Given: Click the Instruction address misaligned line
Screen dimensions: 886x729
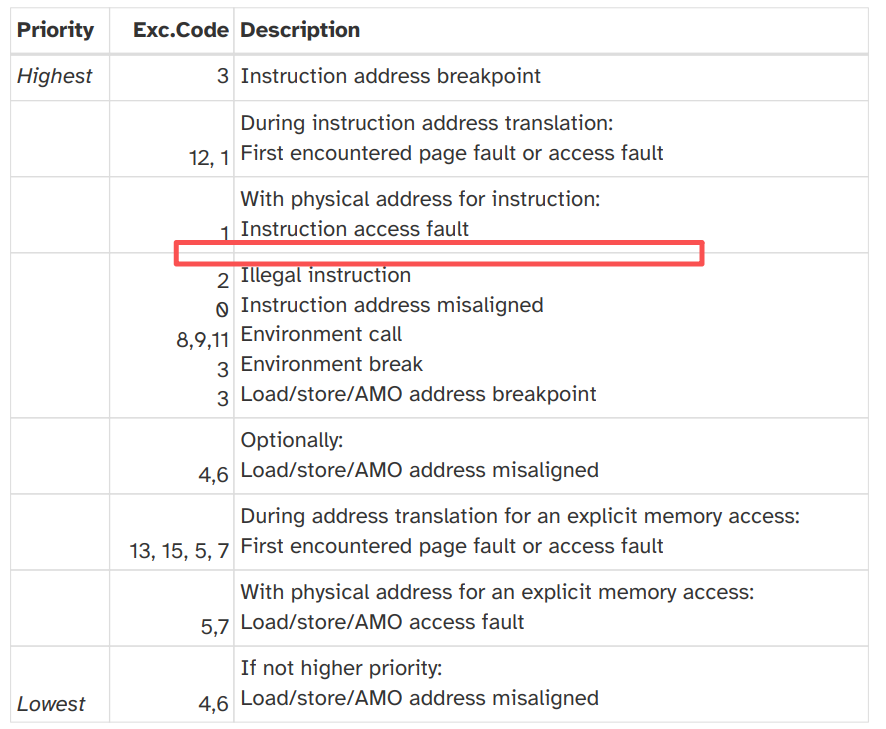Looking at the screenshot, I should [x=392, y=305].
